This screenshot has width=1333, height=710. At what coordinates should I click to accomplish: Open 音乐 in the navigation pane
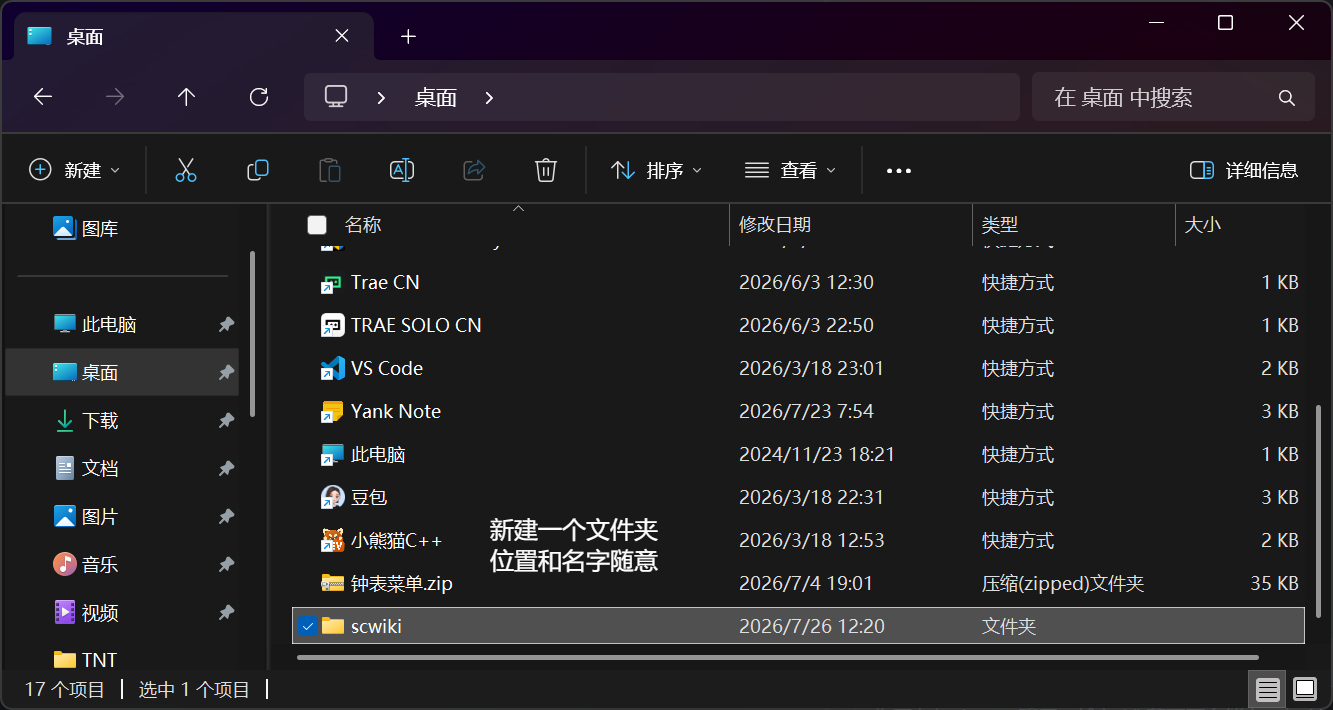[x=86, y=565]
